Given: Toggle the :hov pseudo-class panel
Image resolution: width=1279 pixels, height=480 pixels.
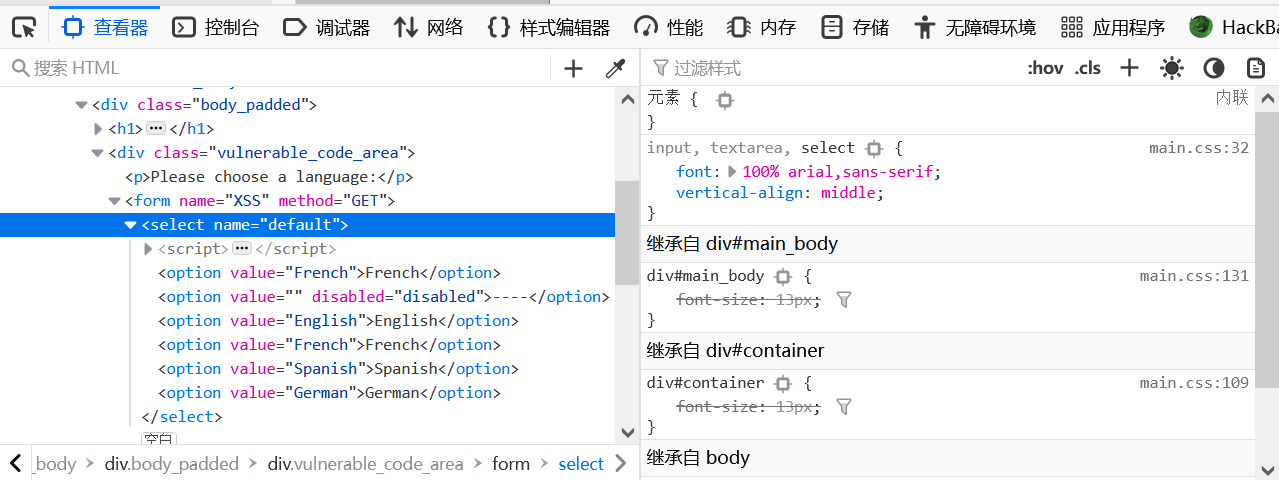Looking at the screenshot, I should (1046, 68).
